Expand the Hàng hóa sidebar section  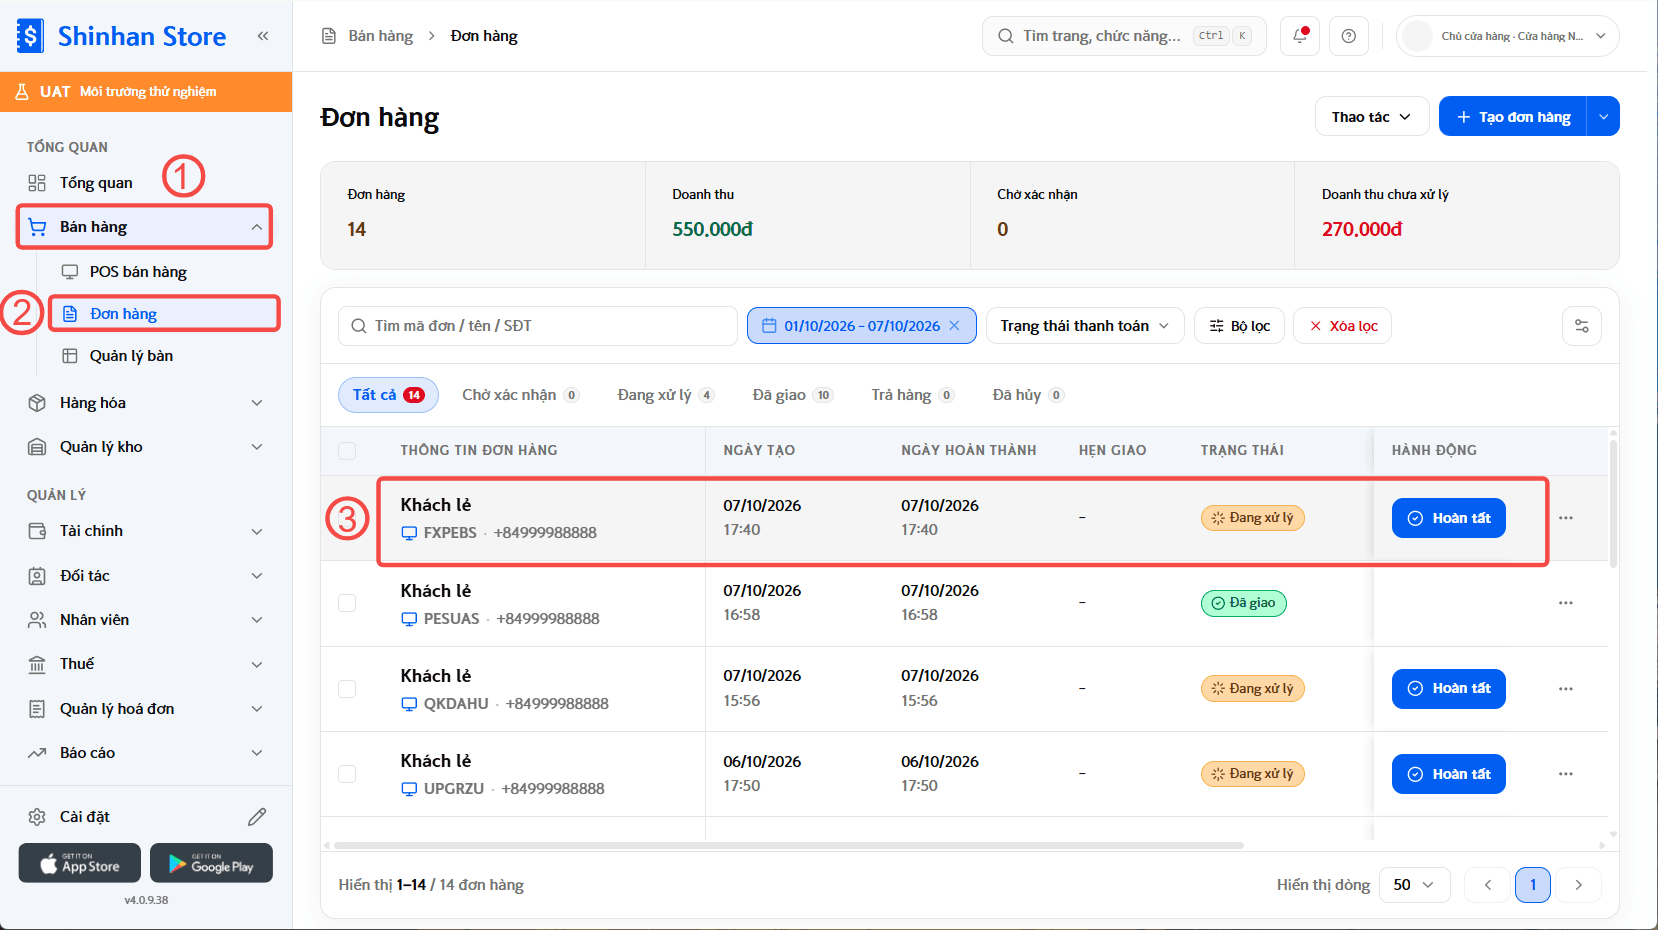pos(146,403)
